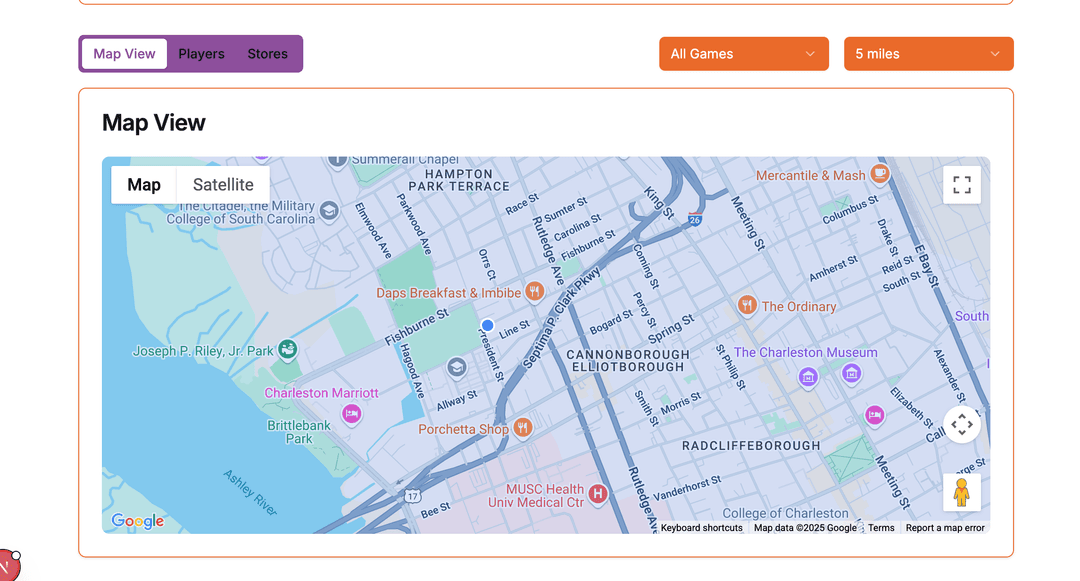
Task: Select Joseph P. Riley Jr. Park marker
Action: point(287,350)
